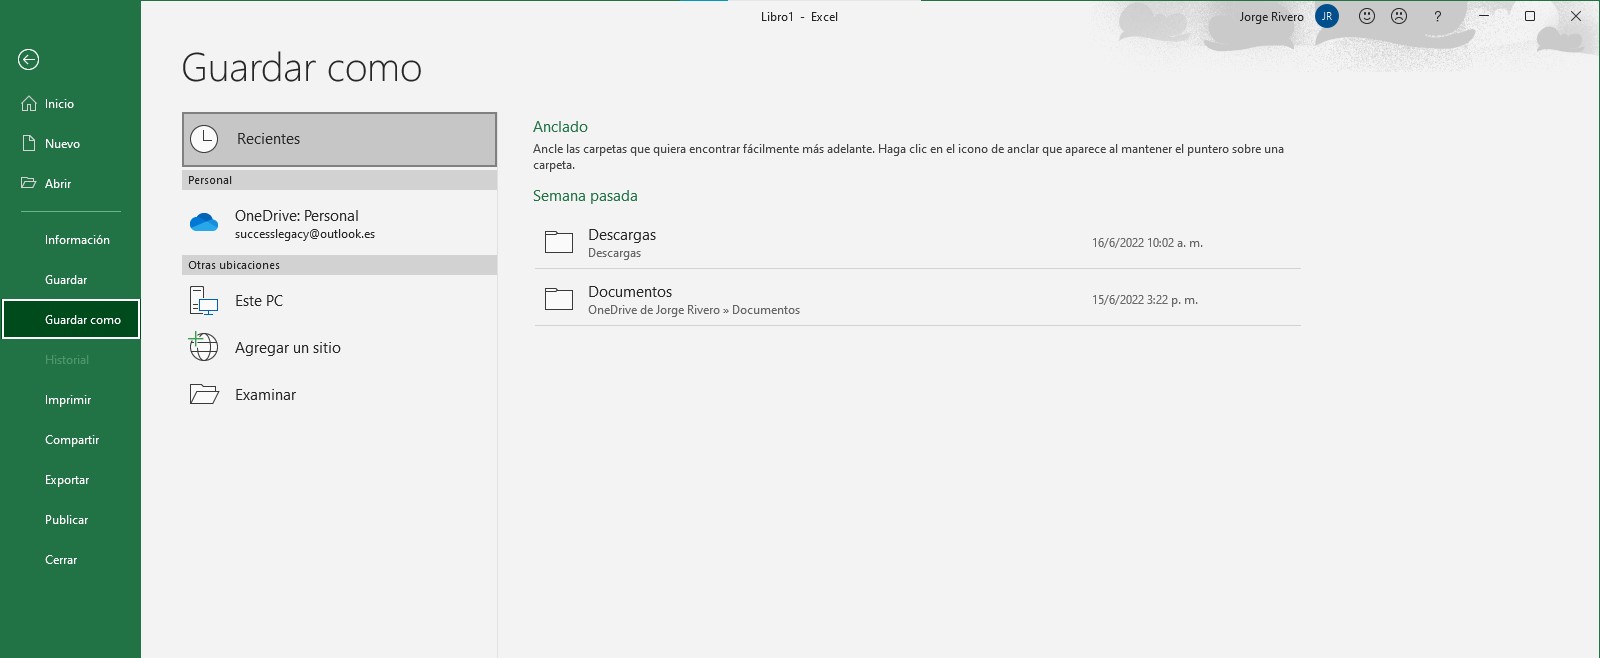1600x658 pixels.
Task: Click the back arrow icon
Action: (x=28, y=60)
